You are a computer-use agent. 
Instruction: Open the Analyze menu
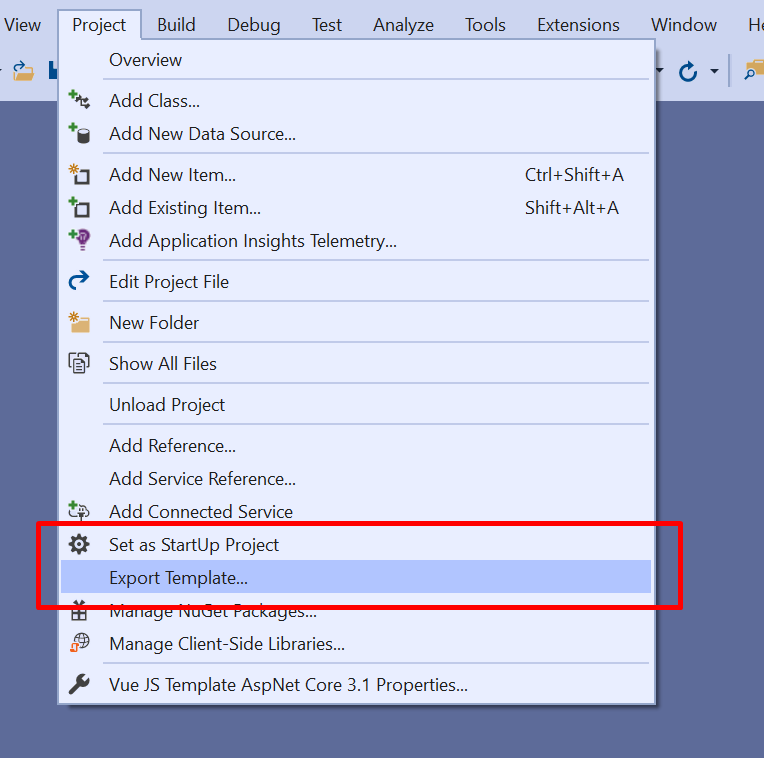pos(403,25)
